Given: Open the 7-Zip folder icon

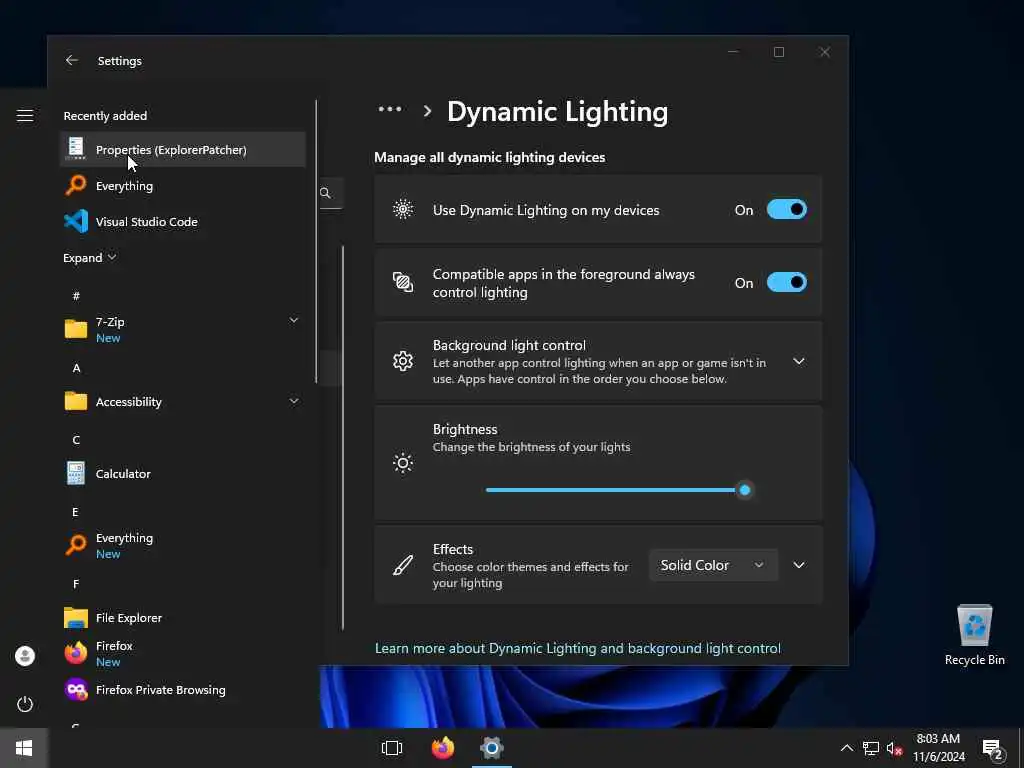Looking at the screenshot, I should coord(76,328).
